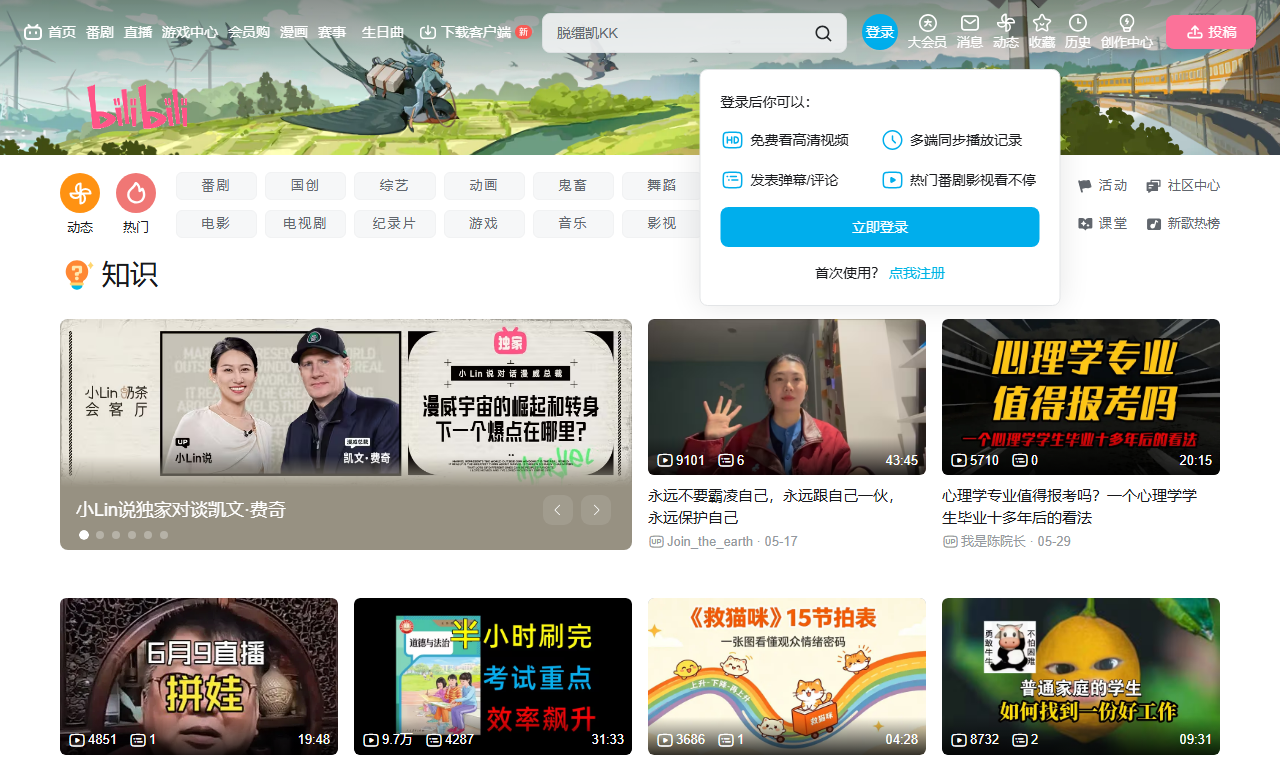Open the 43:45 永远不要霸凌自己 video thumbnail
Screen dimensions: 1280x768
click(787, 397)
